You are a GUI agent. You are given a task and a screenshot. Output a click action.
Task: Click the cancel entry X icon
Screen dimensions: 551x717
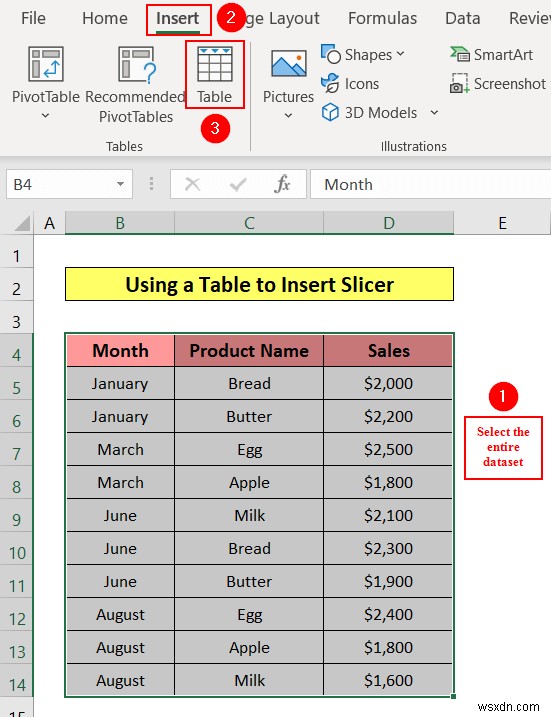tap(192, 184)
